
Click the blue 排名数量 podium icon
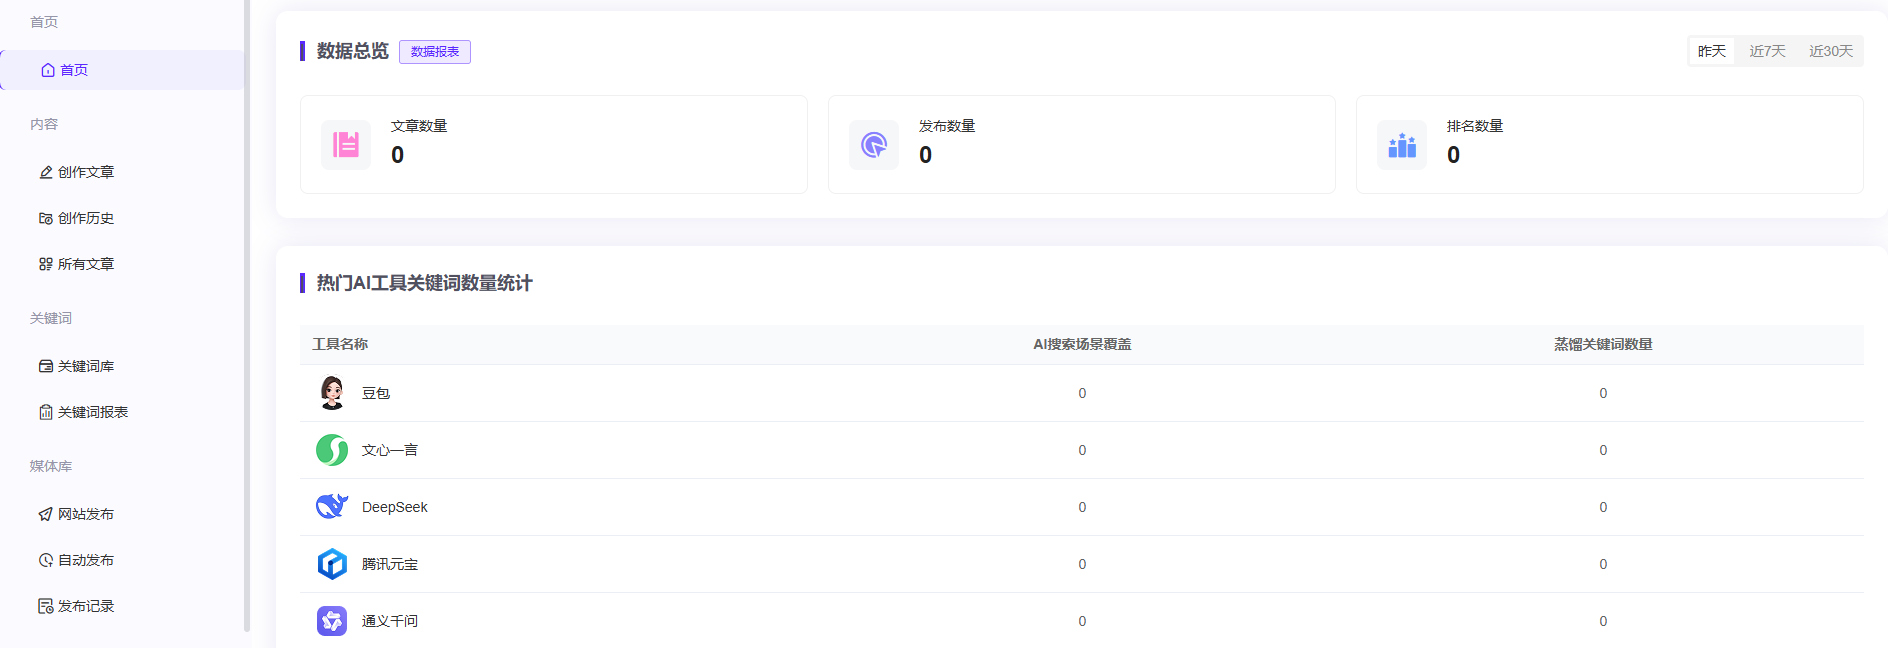1402,145
